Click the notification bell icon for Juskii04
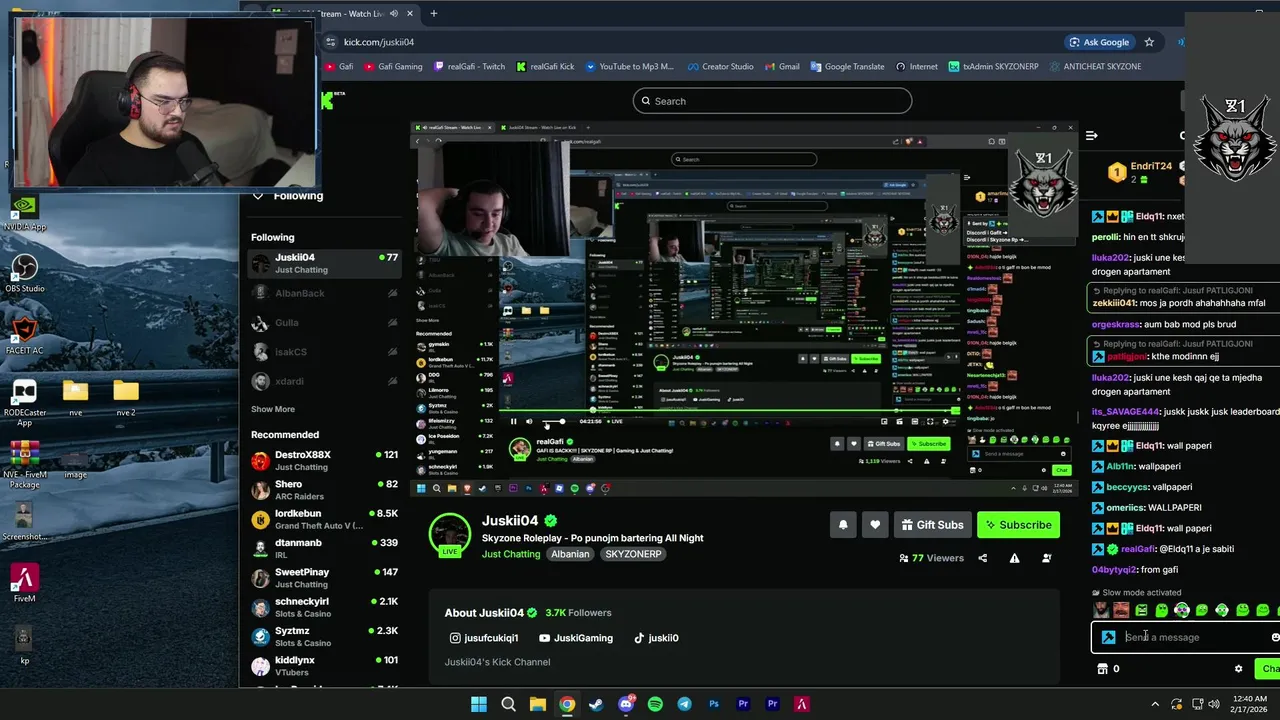Screen dimensions: 1280x720 tap(843, 525)
